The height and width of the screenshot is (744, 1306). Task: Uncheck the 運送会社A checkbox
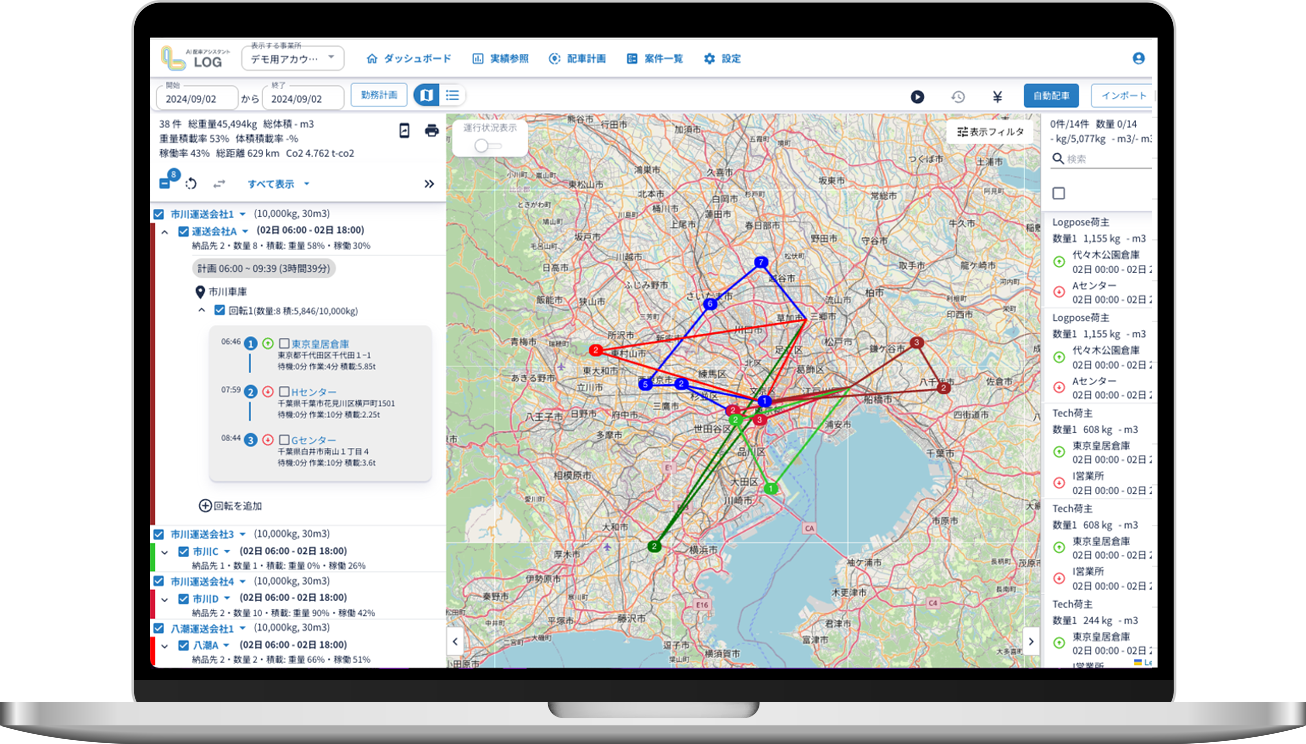(x=183, y=231)
